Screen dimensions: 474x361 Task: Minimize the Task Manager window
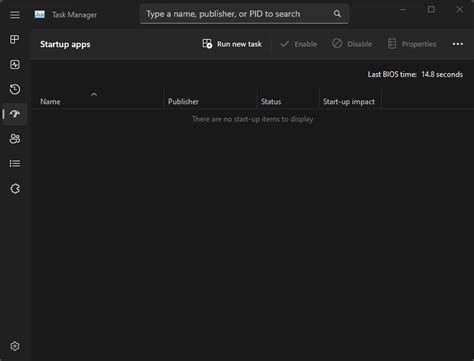[403, 10]
